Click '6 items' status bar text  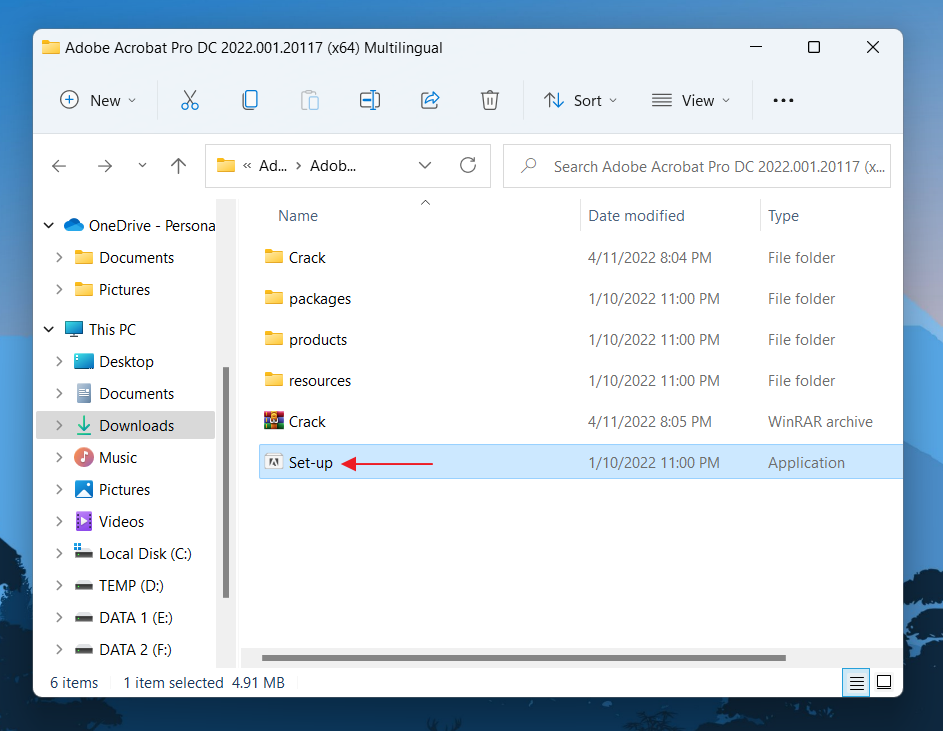pos(73,682)
